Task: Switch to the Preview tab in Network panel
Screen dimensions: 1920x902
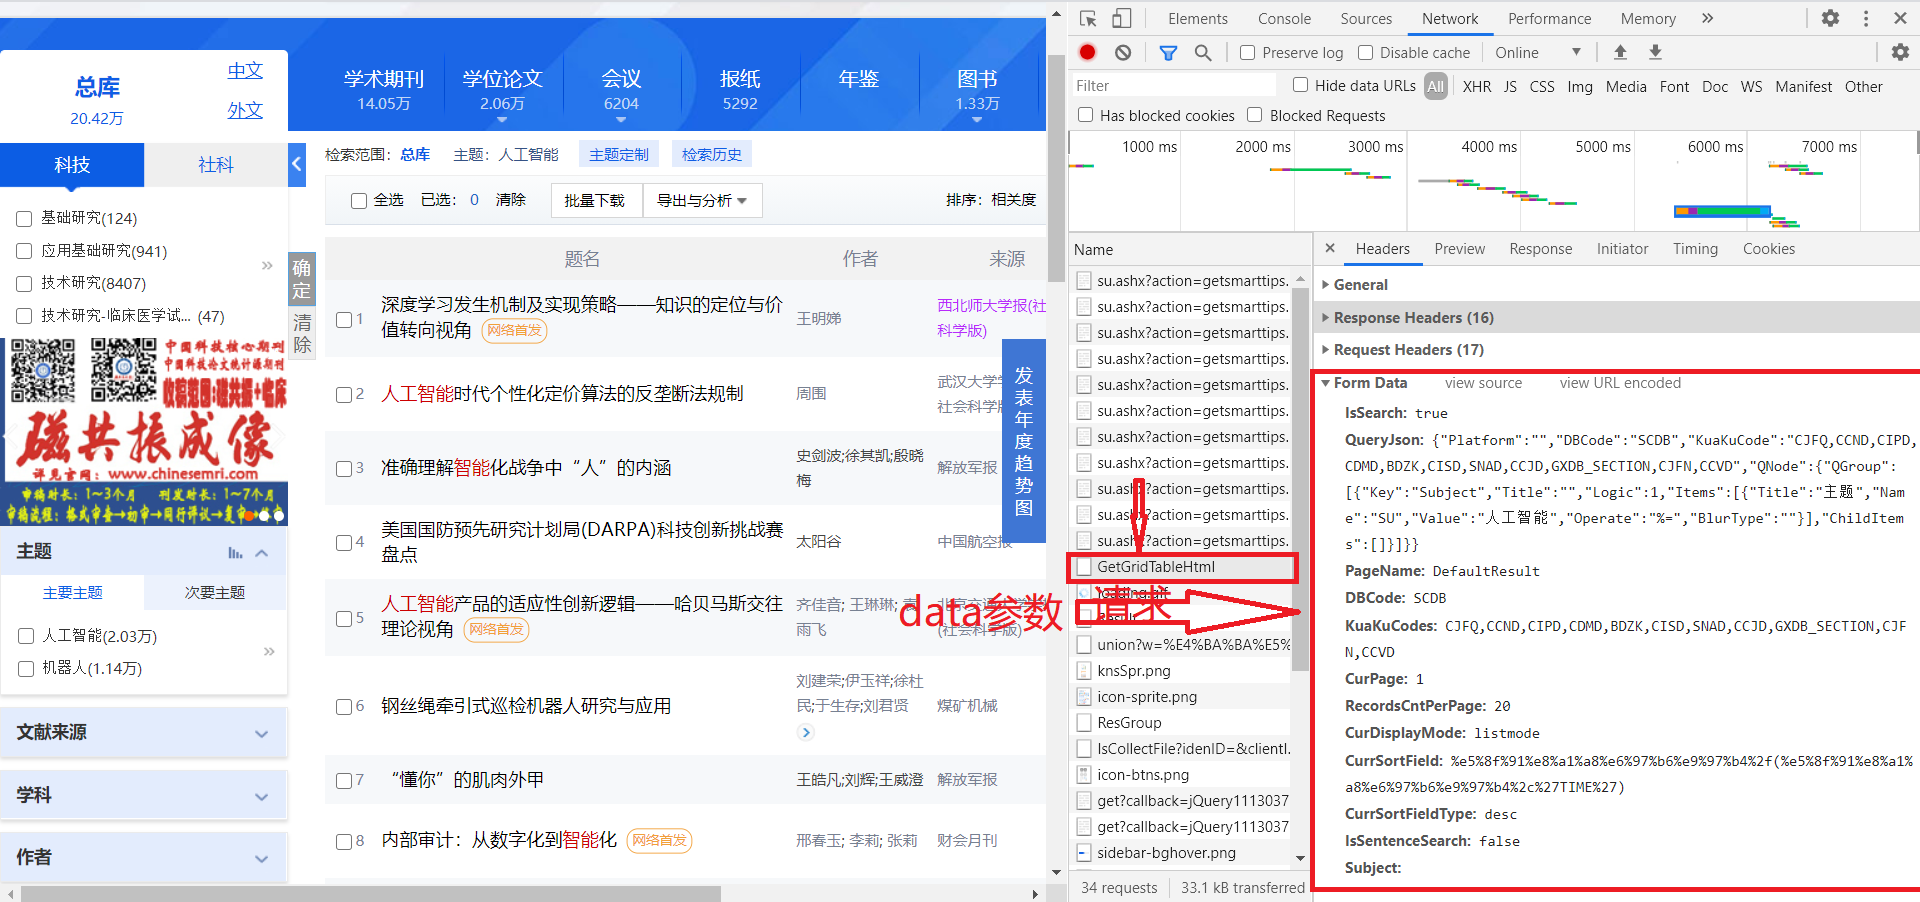Action: tap(1459, 249)
